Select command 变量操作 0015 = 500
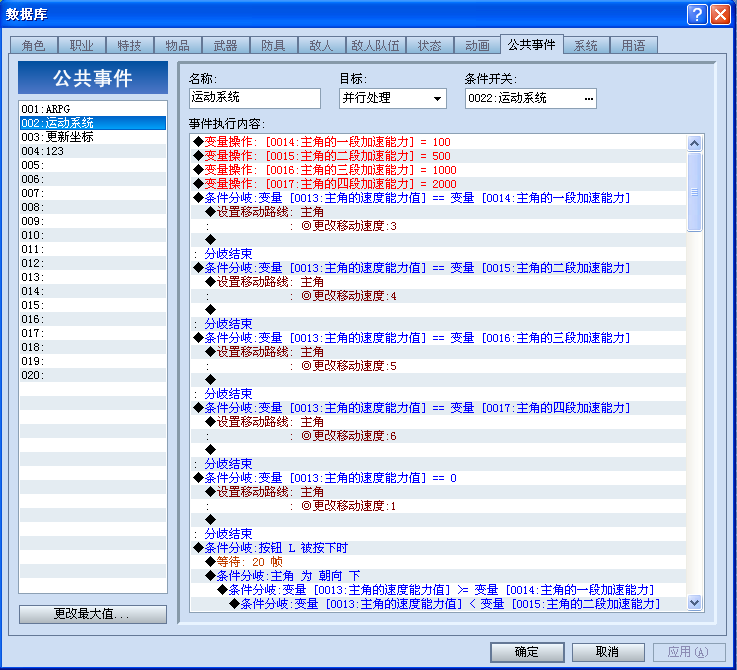Image resolution: width=737 pixels, height=670 pixels. [438, 156]
